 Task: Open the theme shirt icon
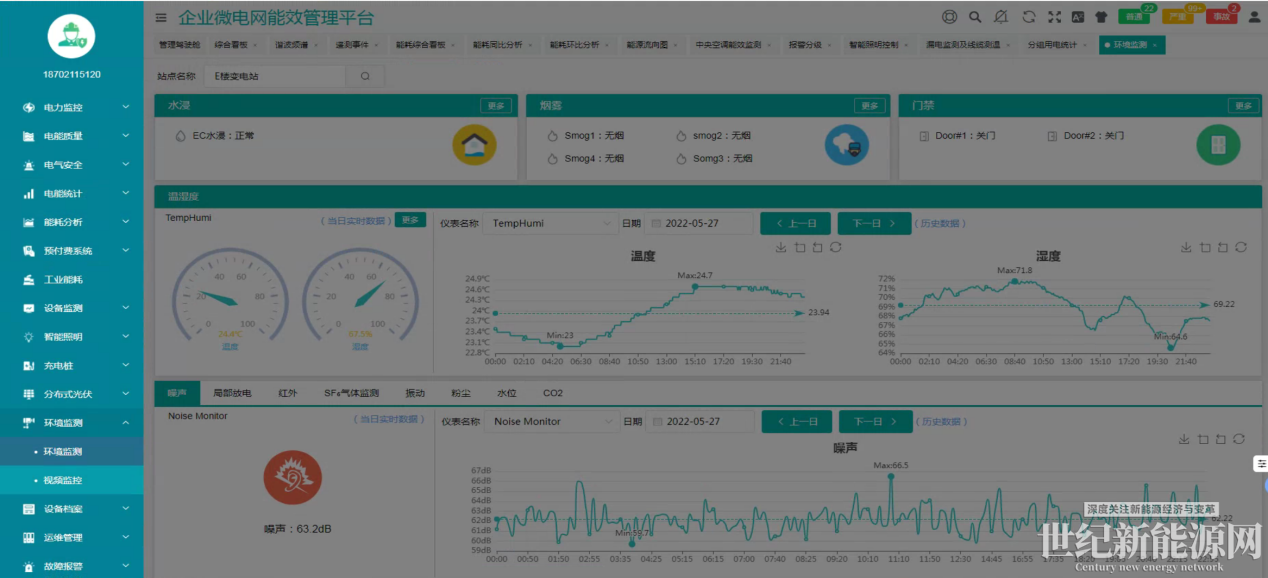1101,17
